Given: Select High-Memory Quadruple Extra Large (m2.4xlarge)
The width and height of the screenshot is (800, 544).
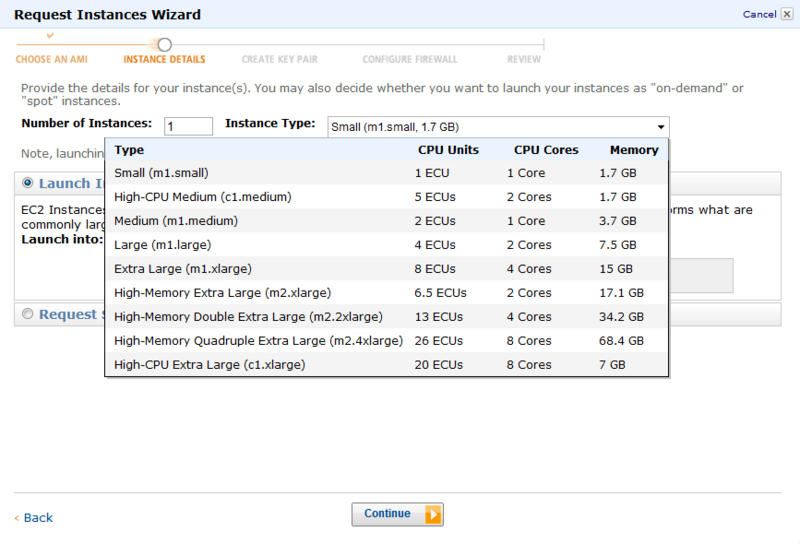Looking at the screenshot, I should click(x=386, y=341).
